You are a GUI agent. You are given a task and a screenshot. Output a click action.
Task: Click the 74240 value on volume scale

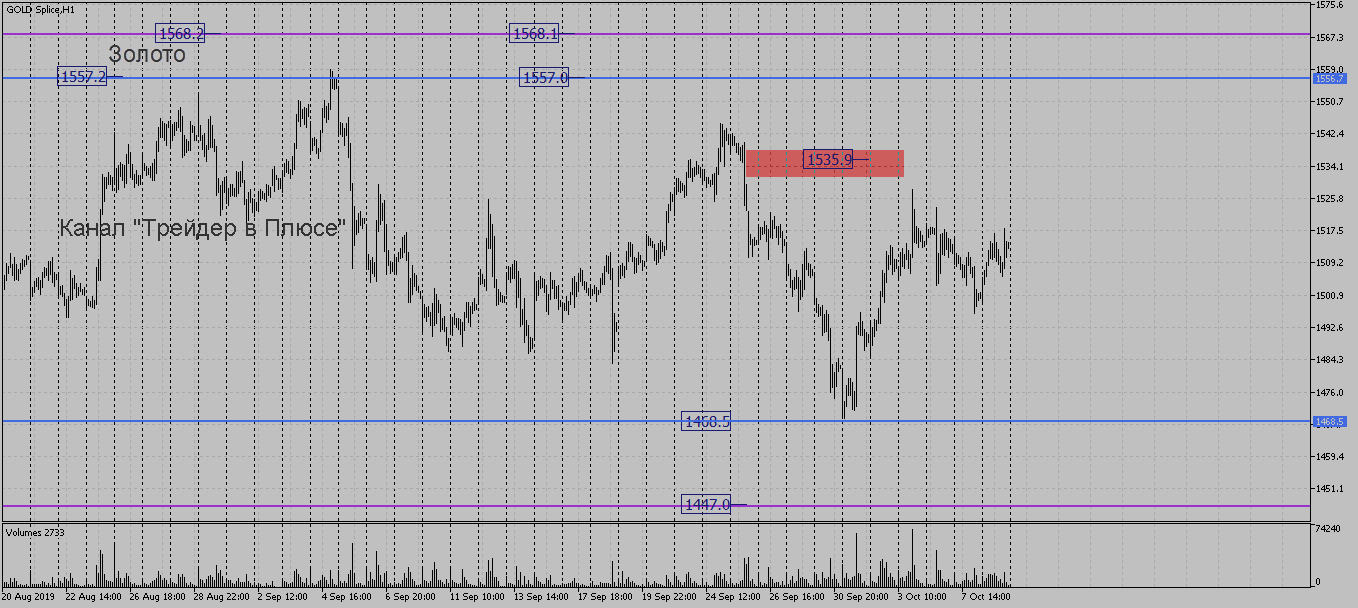[1329, 528]
